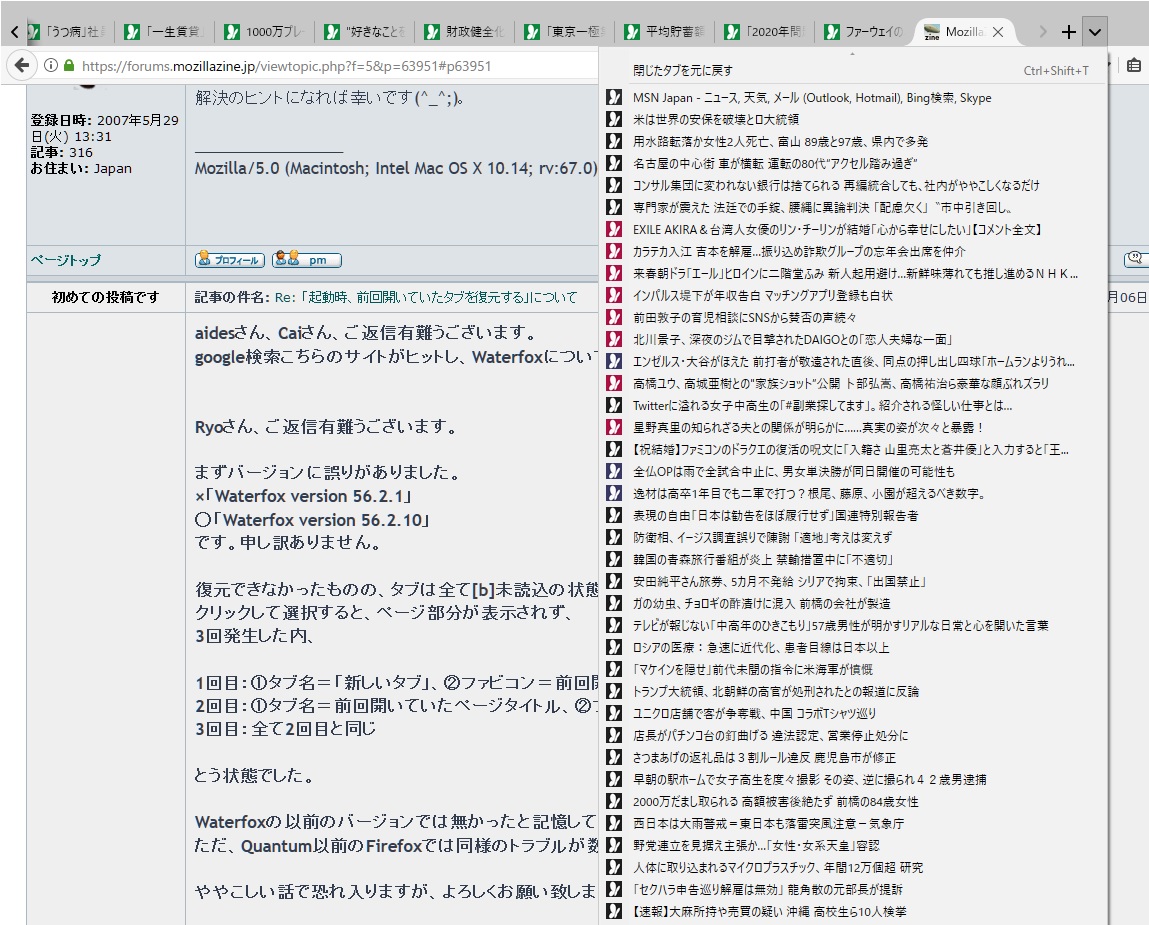This screenshot has height=925, width=1149.
Task: Click the browser Back arrow button
Action: pos(21,66)
